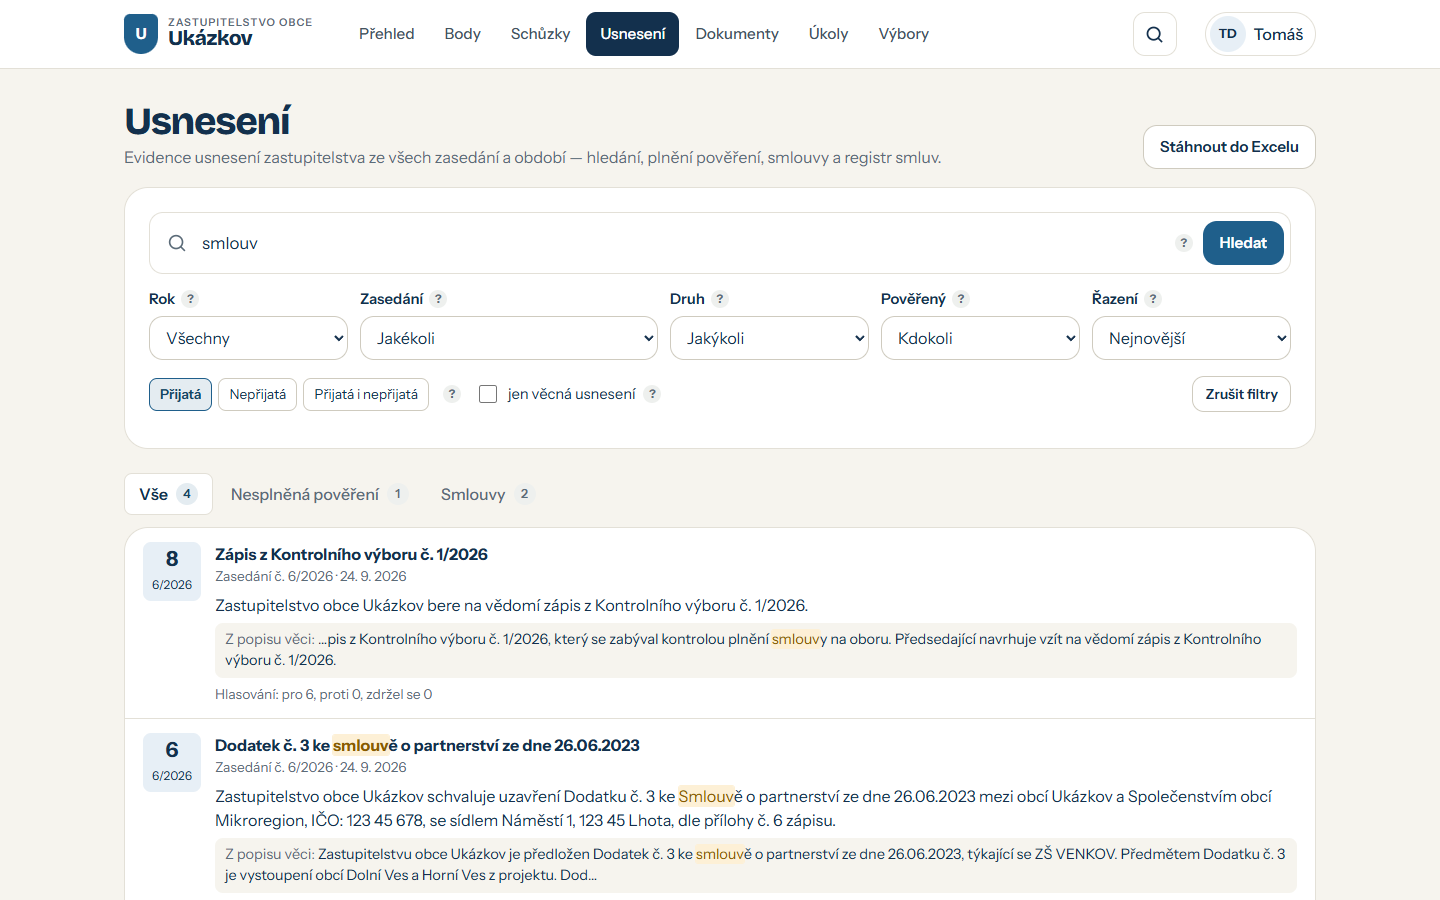Open Úkoly navigation item
This screenshot has height=900, width=1440.
pos(829,34)
